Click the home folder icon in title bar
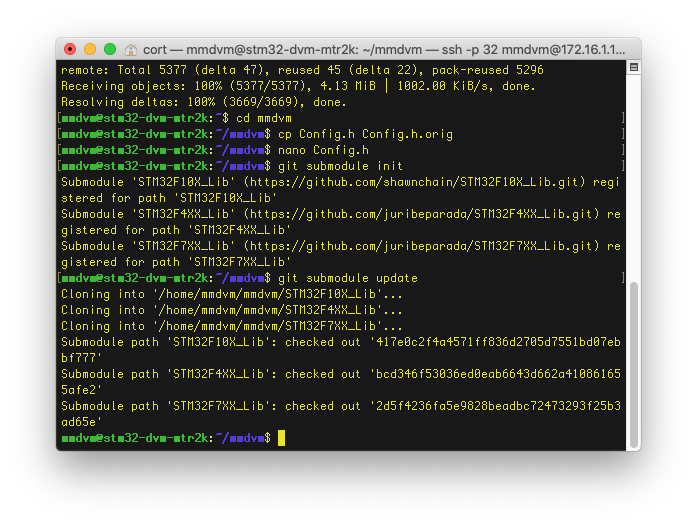The image size is (697, 525). click(131, 50)
